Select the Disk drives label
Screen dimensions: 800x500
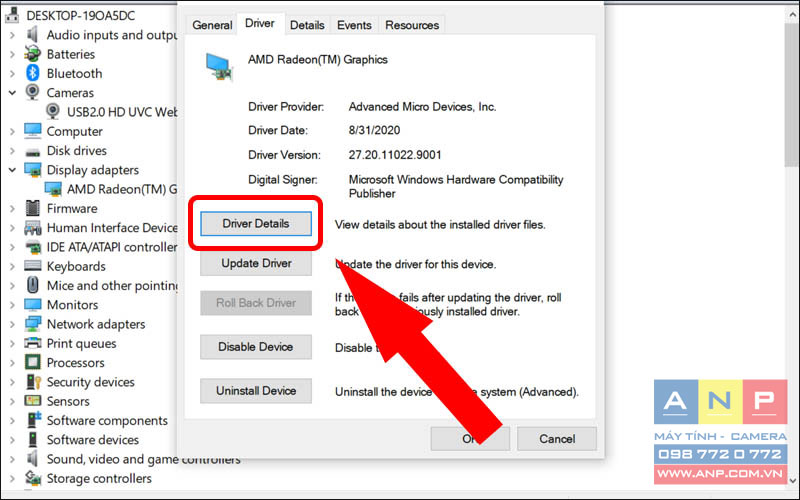(x=77, y=151)
